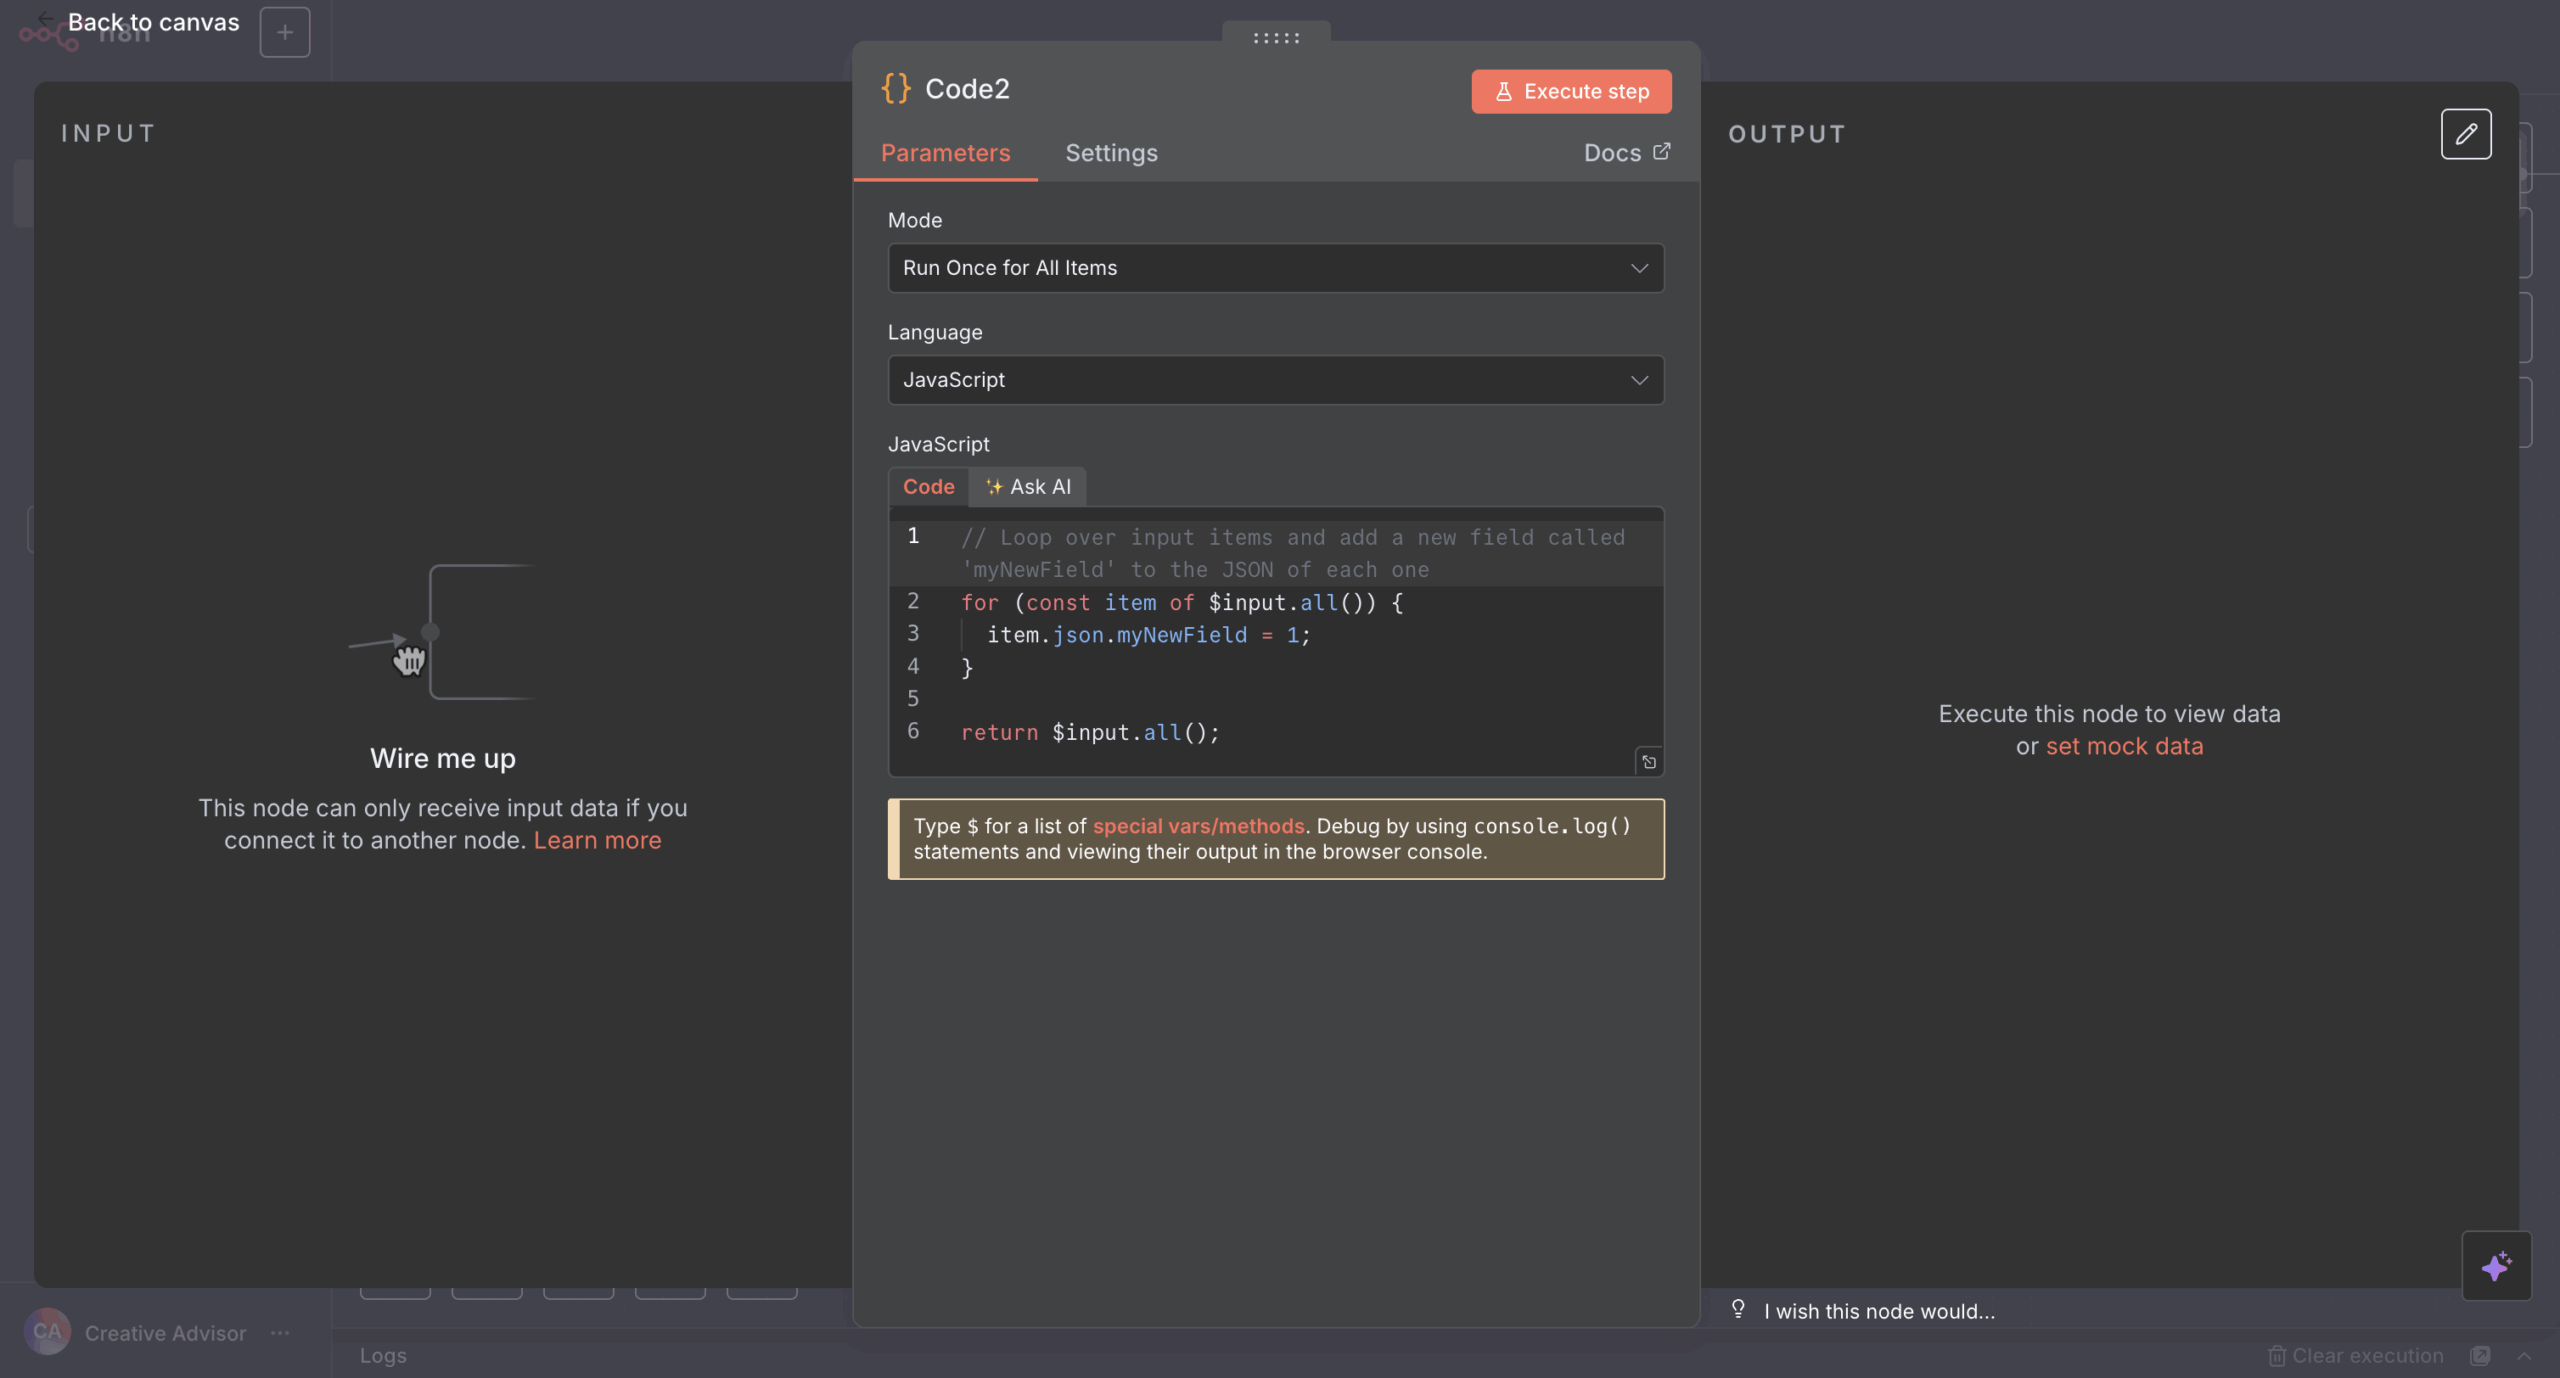Click the Learn more link in input panel
The height and width of the screenshot is (1378, 2560).
597,840
